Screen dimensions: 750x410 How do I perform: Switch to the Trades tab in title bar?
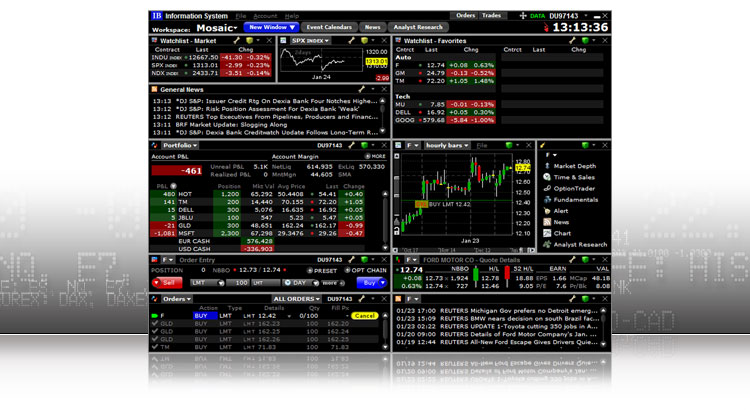coord(491,15)
